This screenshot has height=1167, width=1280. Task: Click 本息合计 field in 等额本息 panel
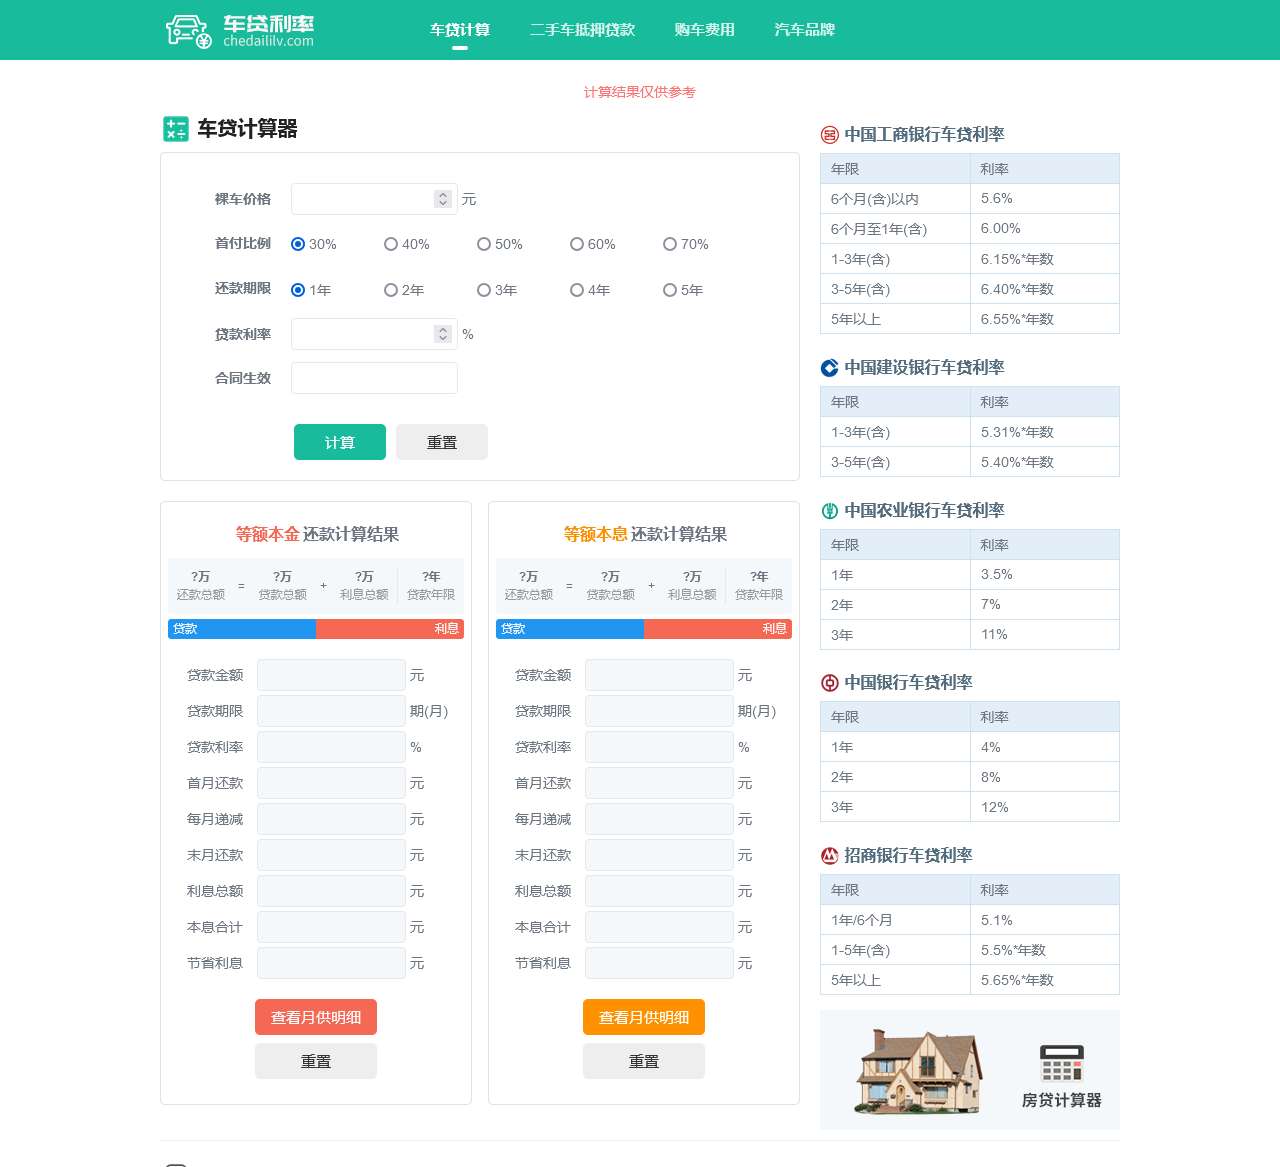[659, 927]
